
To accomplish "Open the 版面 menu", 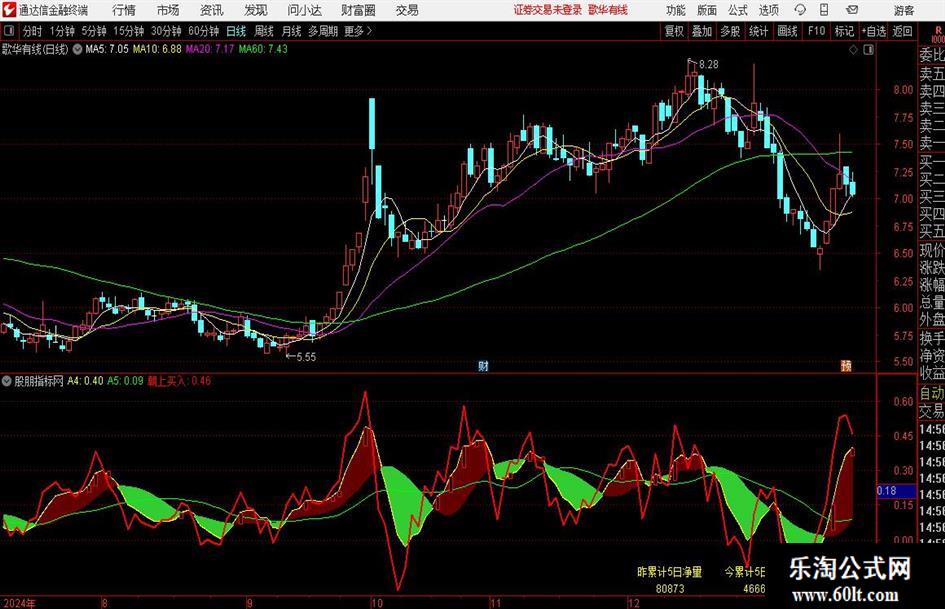I will [706, 10].
